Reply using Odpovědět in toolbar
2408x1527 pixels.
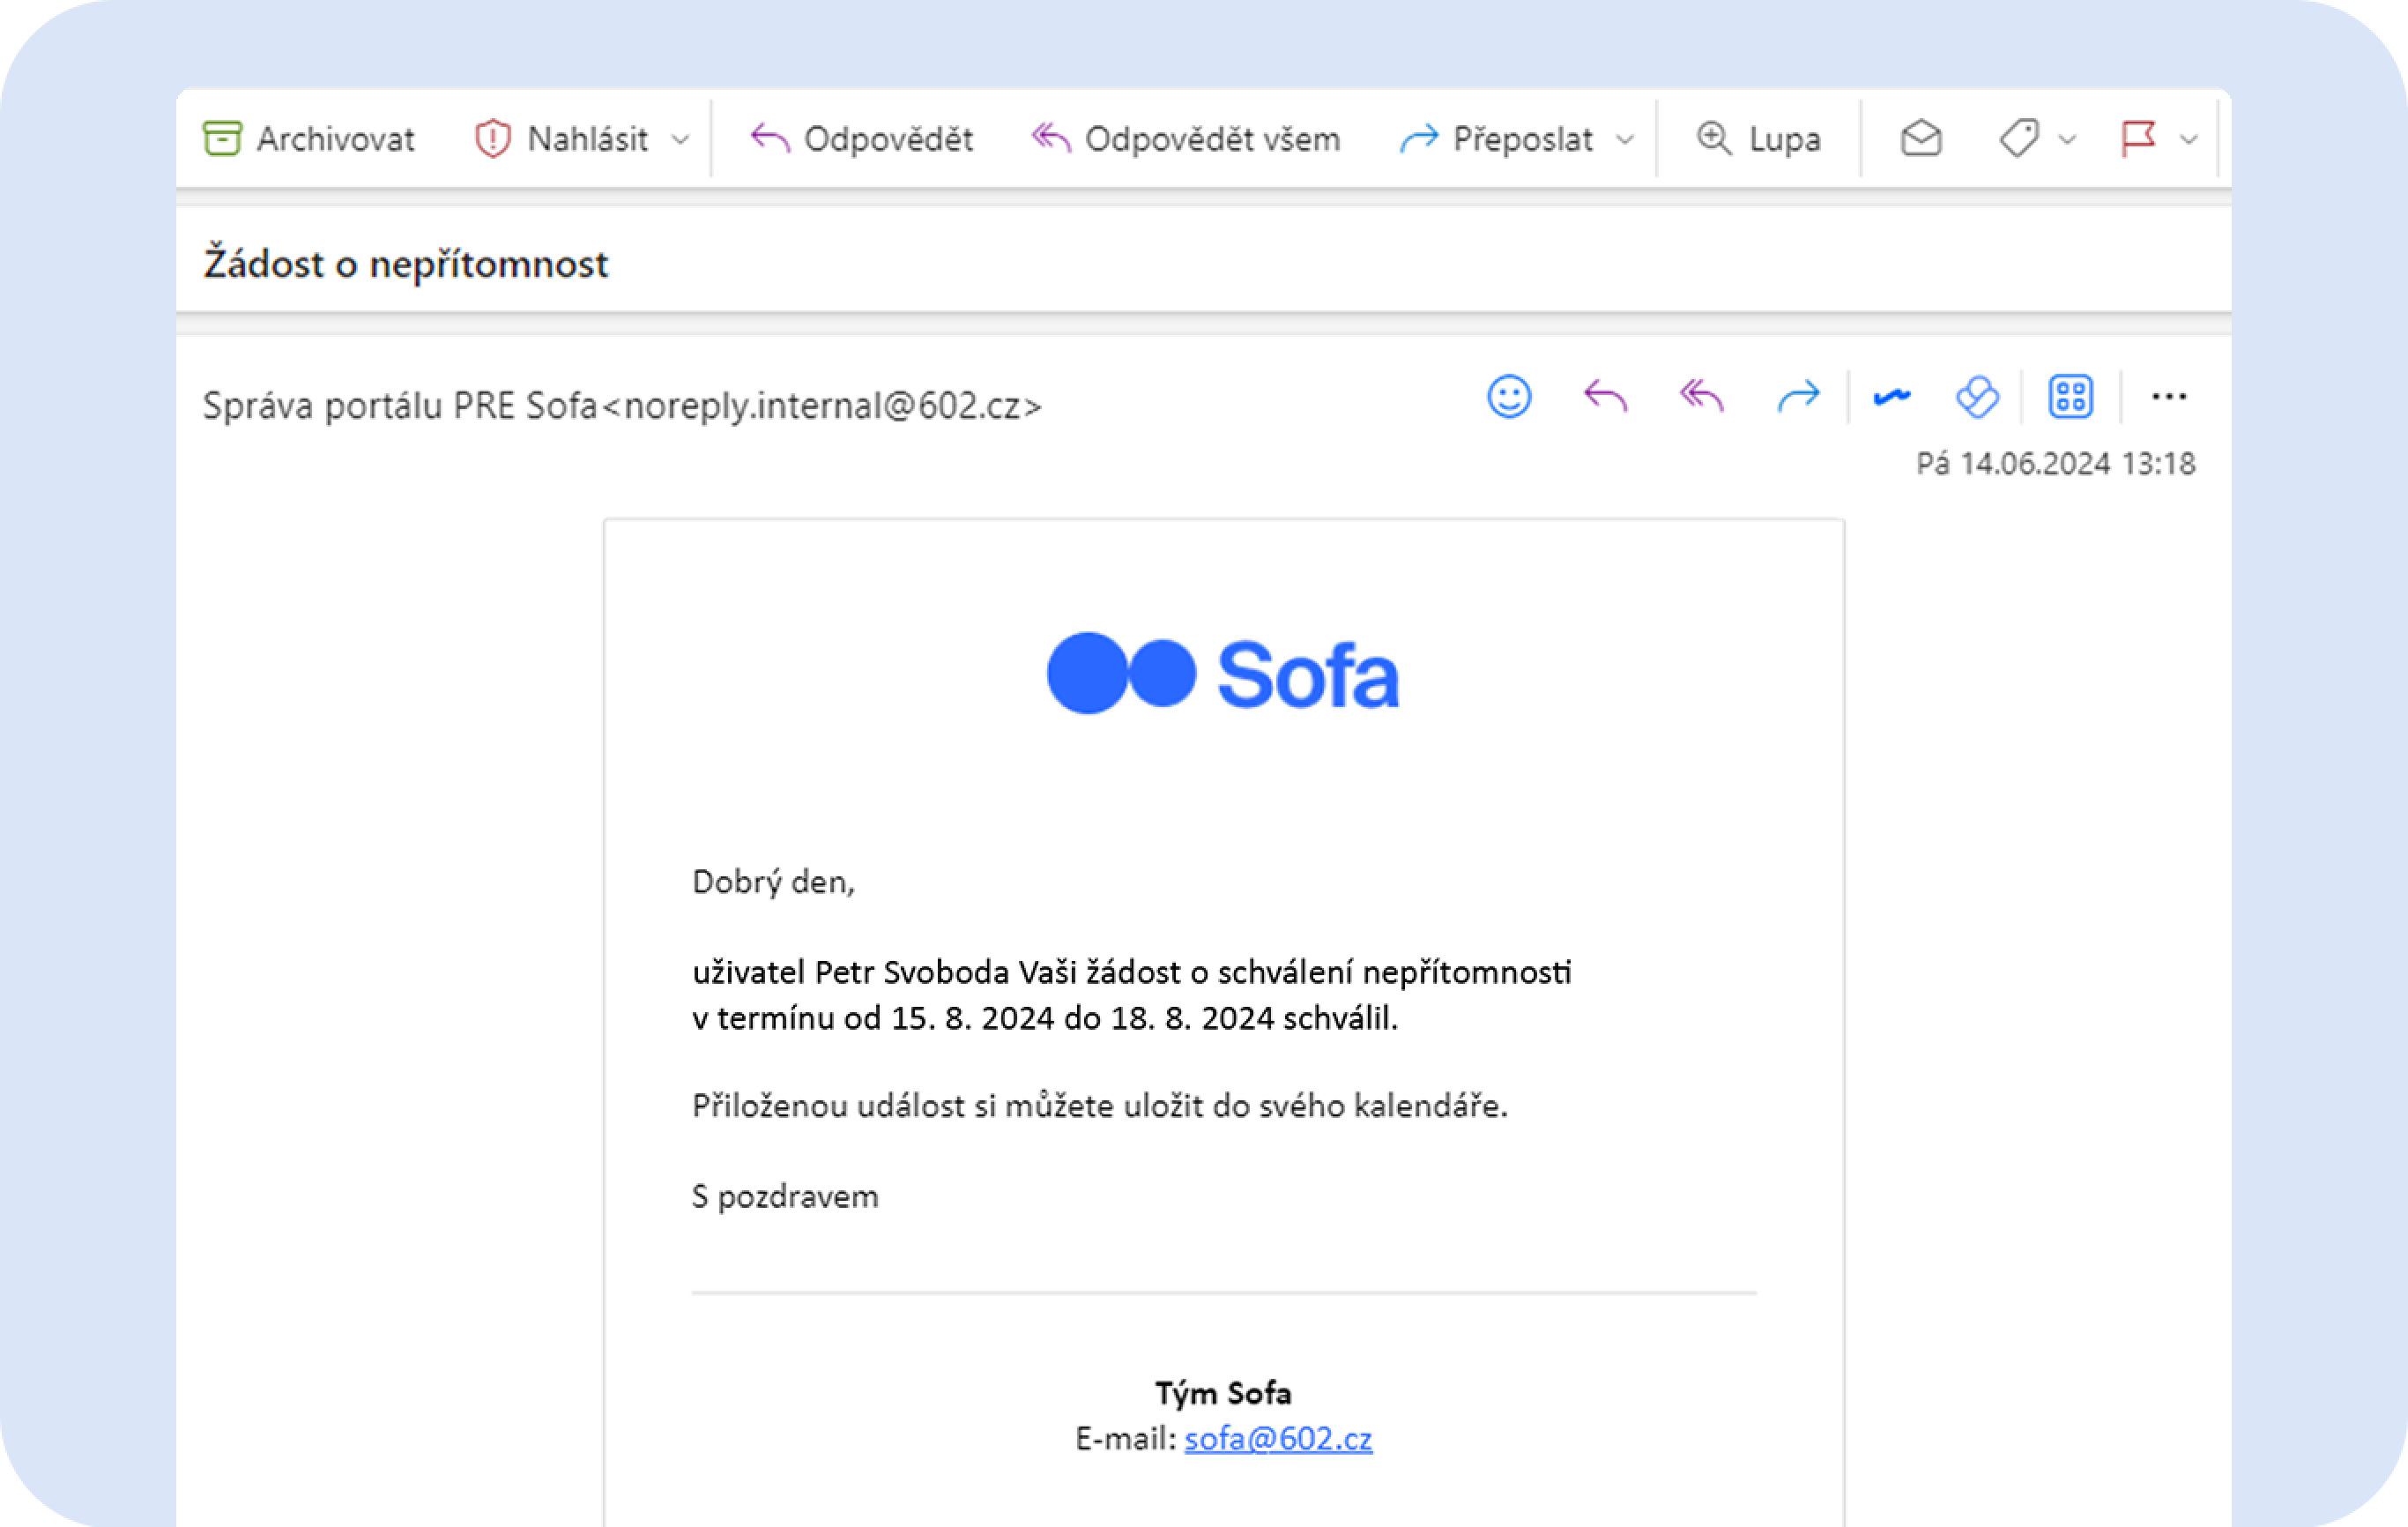861,138
